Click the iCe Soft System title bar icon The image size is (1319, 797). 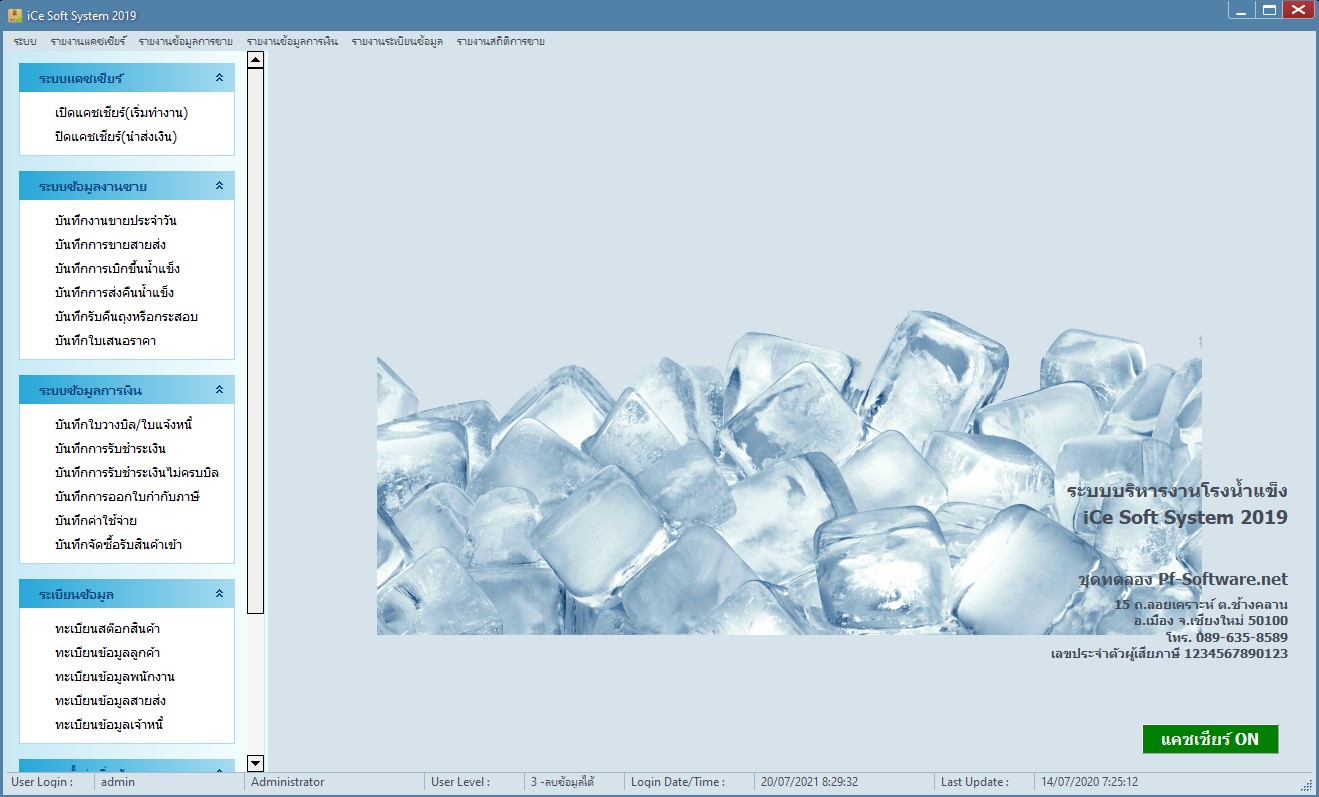click(x=15, y=15)
